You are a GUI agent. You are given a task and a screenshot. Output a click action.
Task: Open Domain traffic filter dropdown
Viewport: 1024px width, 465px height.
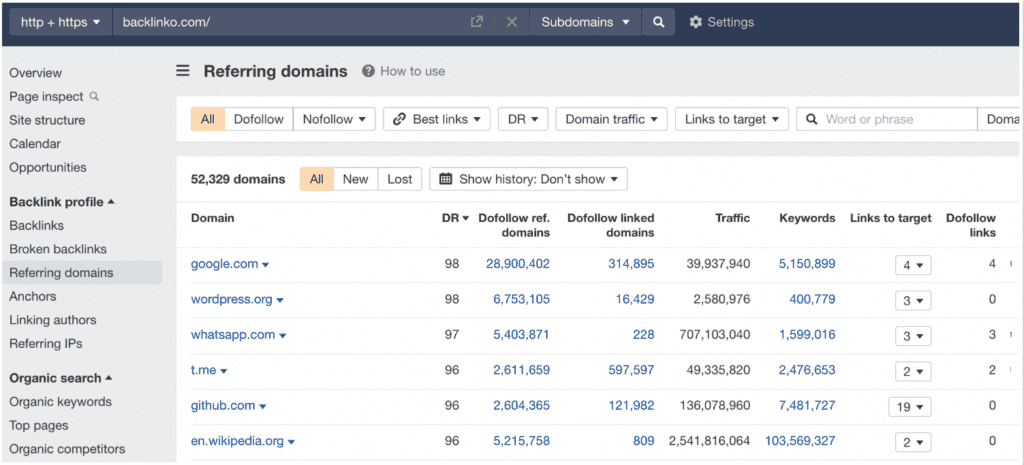(x=611, y=119)
